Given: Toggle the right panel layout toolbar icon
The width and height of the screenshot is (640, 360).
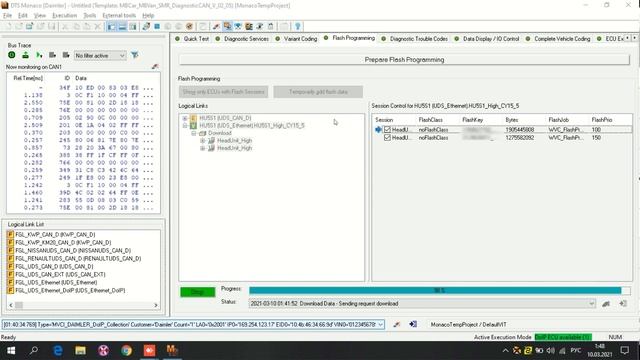Looking at the screenshot, I should pos(133,27).
